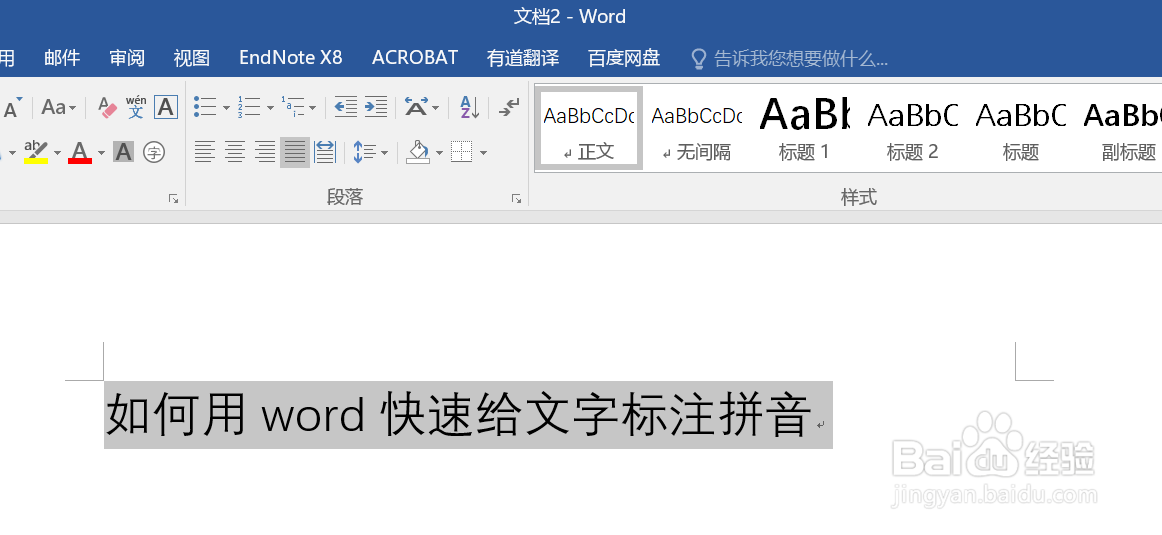The height and width of the screenshot is (535, 1162).
Task: Open line and paragraph spacing
Action: (x=370, y=153)
